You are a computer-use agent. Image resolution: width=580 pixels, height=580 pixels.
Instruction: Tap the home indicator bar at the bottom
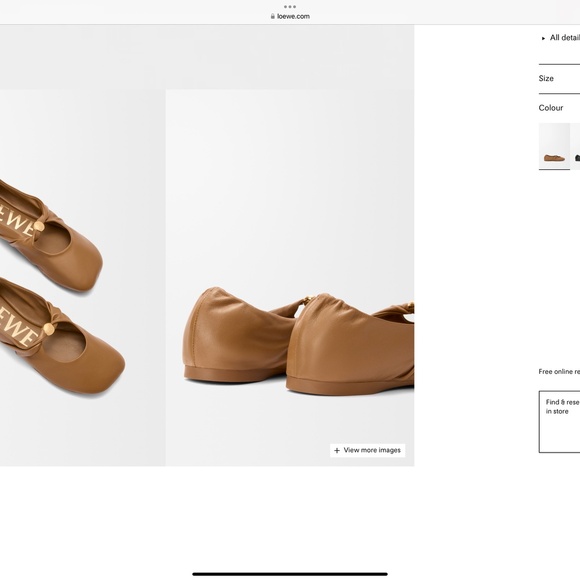290,574
